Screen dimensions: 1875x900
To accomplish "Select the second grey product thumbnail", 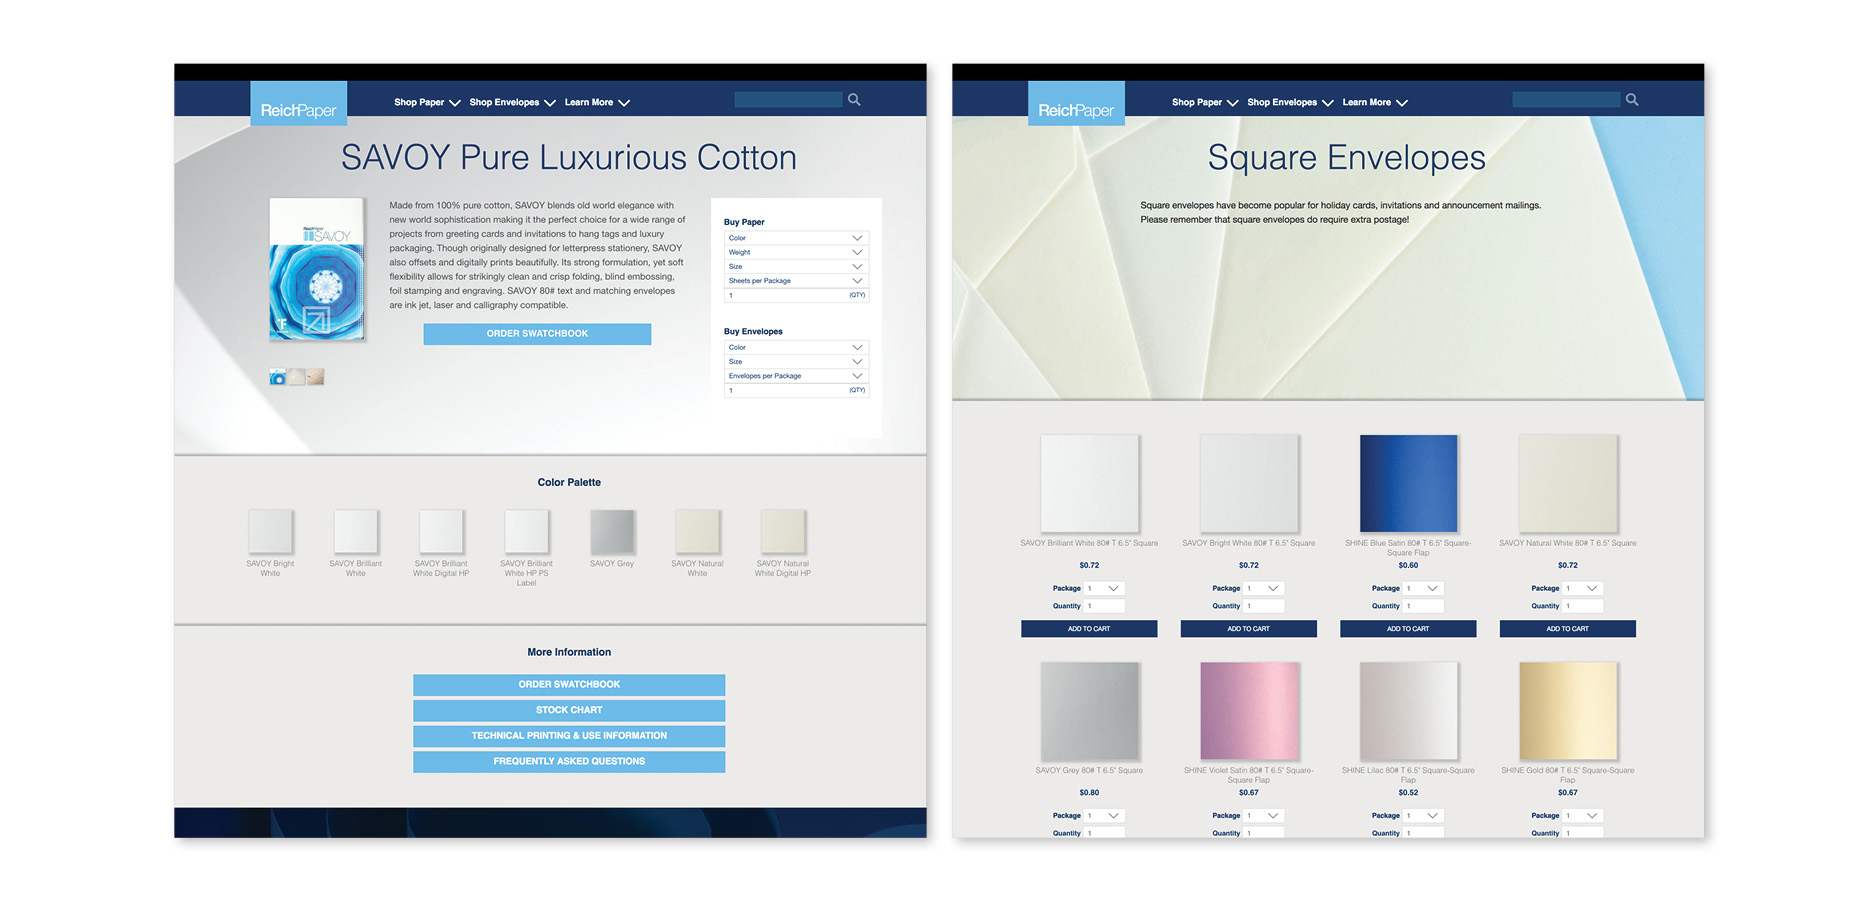I will pos(296,377).
